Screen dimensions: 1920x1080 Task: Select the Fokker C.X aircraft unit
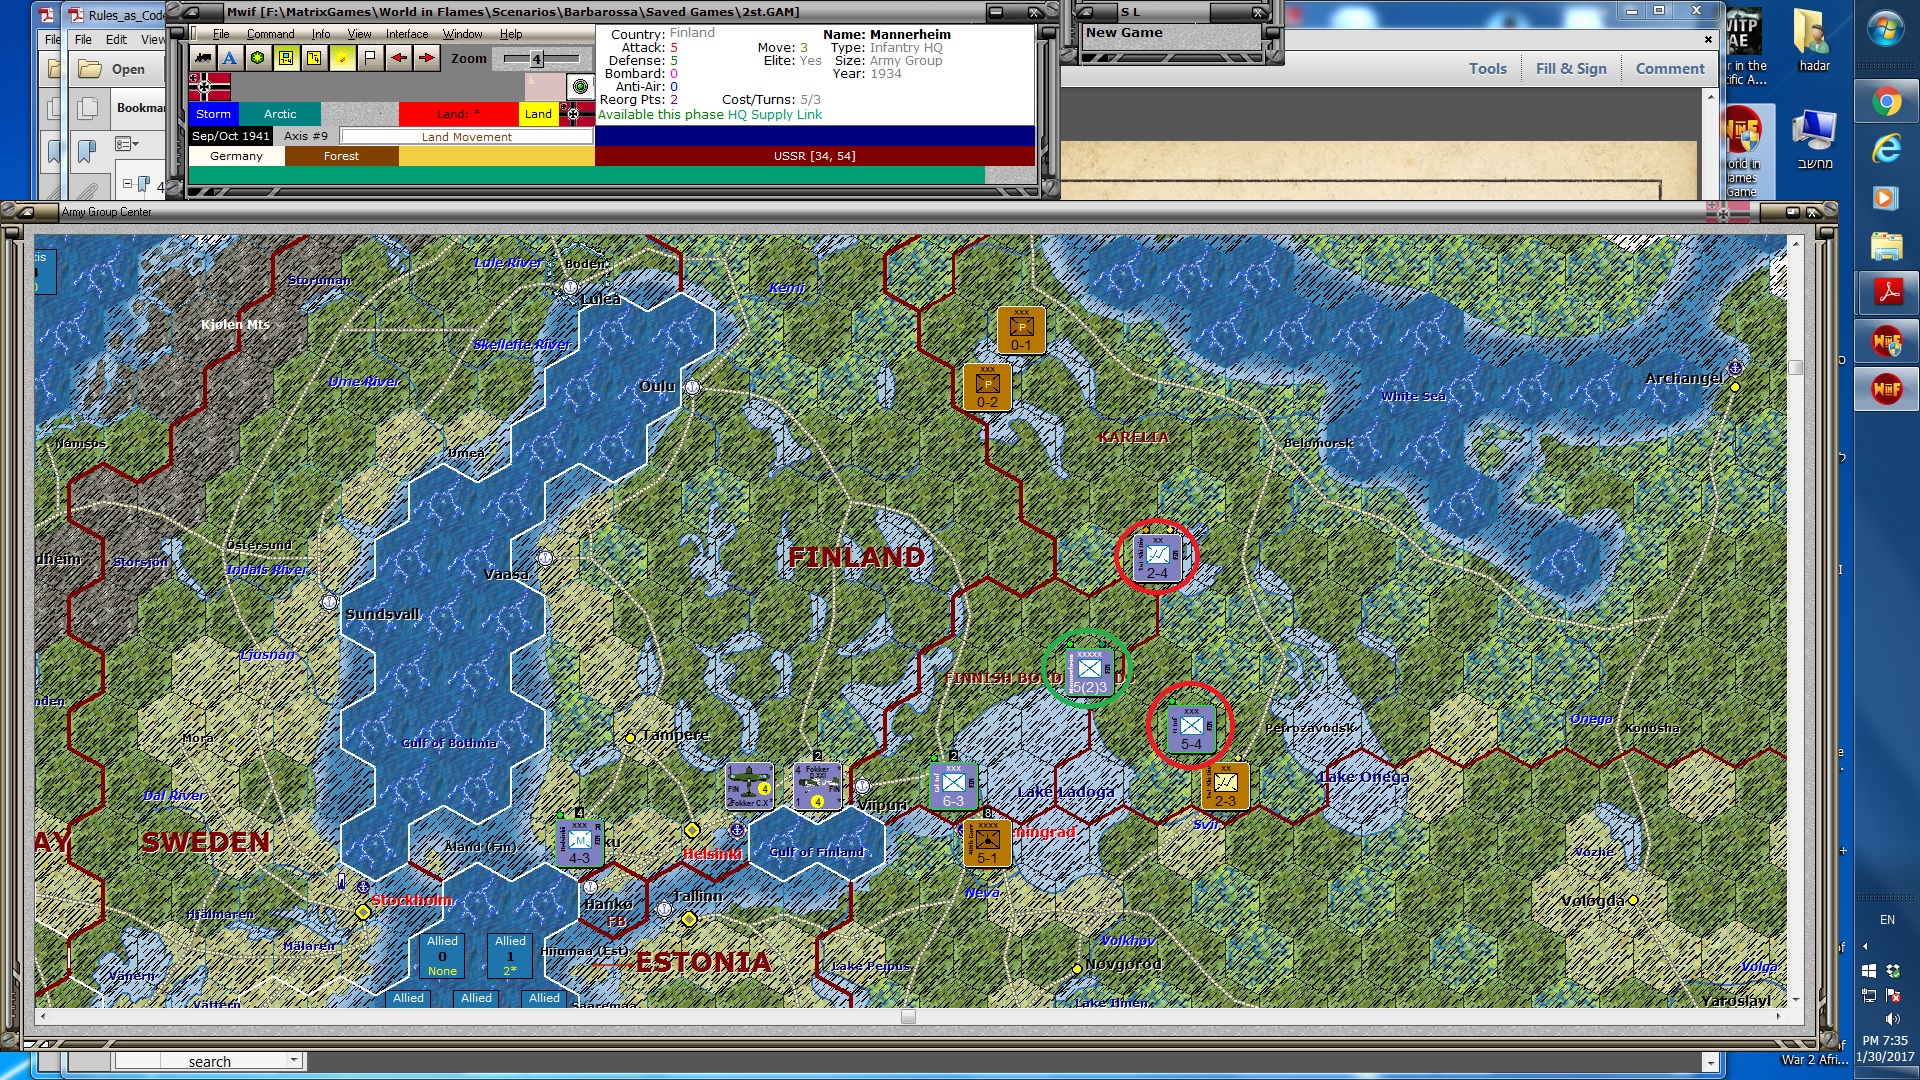tap(749, 786)
